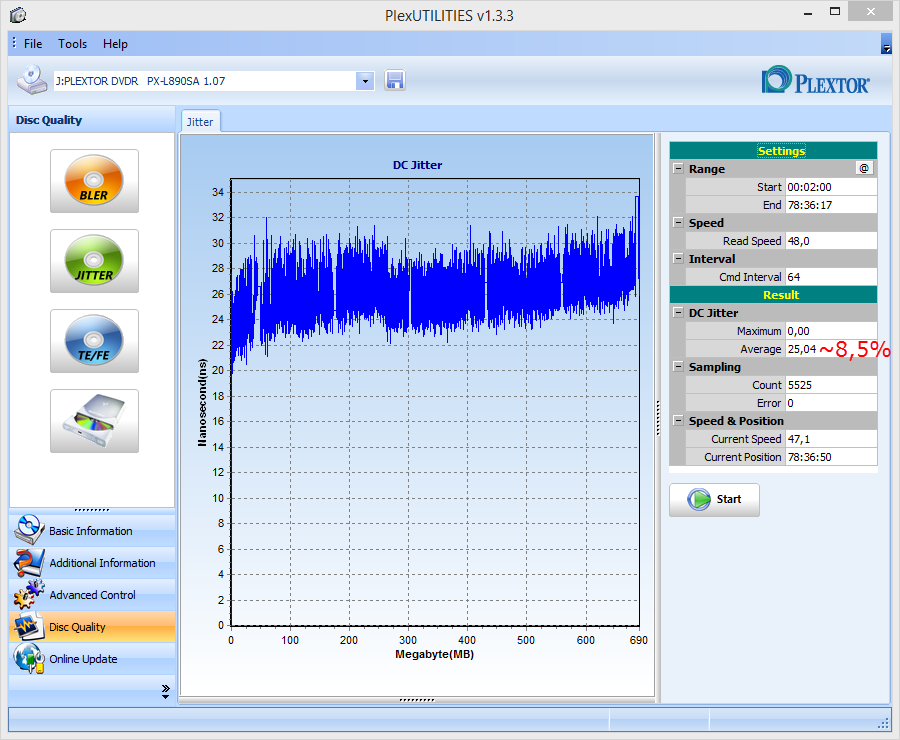The height and width of the screenshot is (740, 900).
Task: Click the save floppy disk icon
Action: [395, 80]
